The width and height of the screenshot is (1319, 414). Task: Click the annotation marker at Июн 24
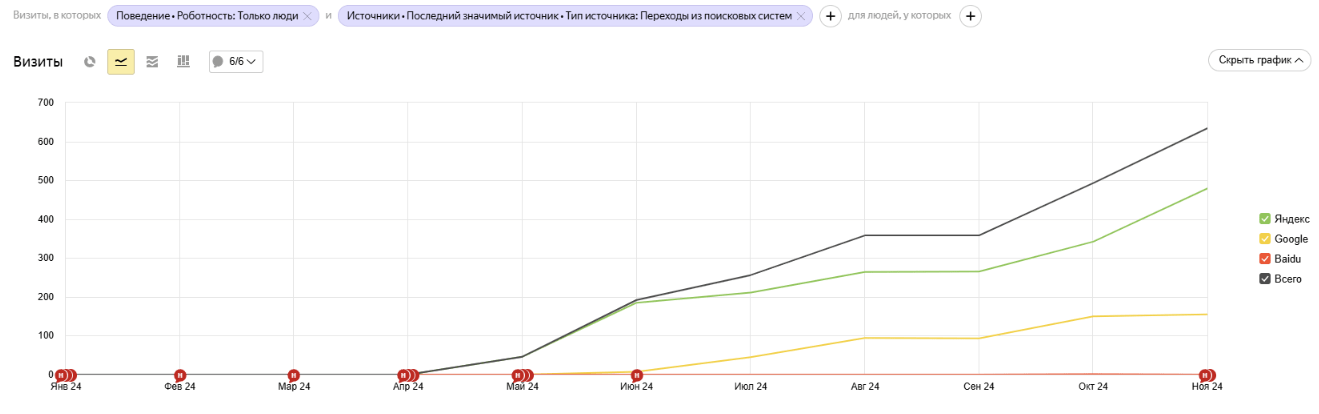pos(636,375)
